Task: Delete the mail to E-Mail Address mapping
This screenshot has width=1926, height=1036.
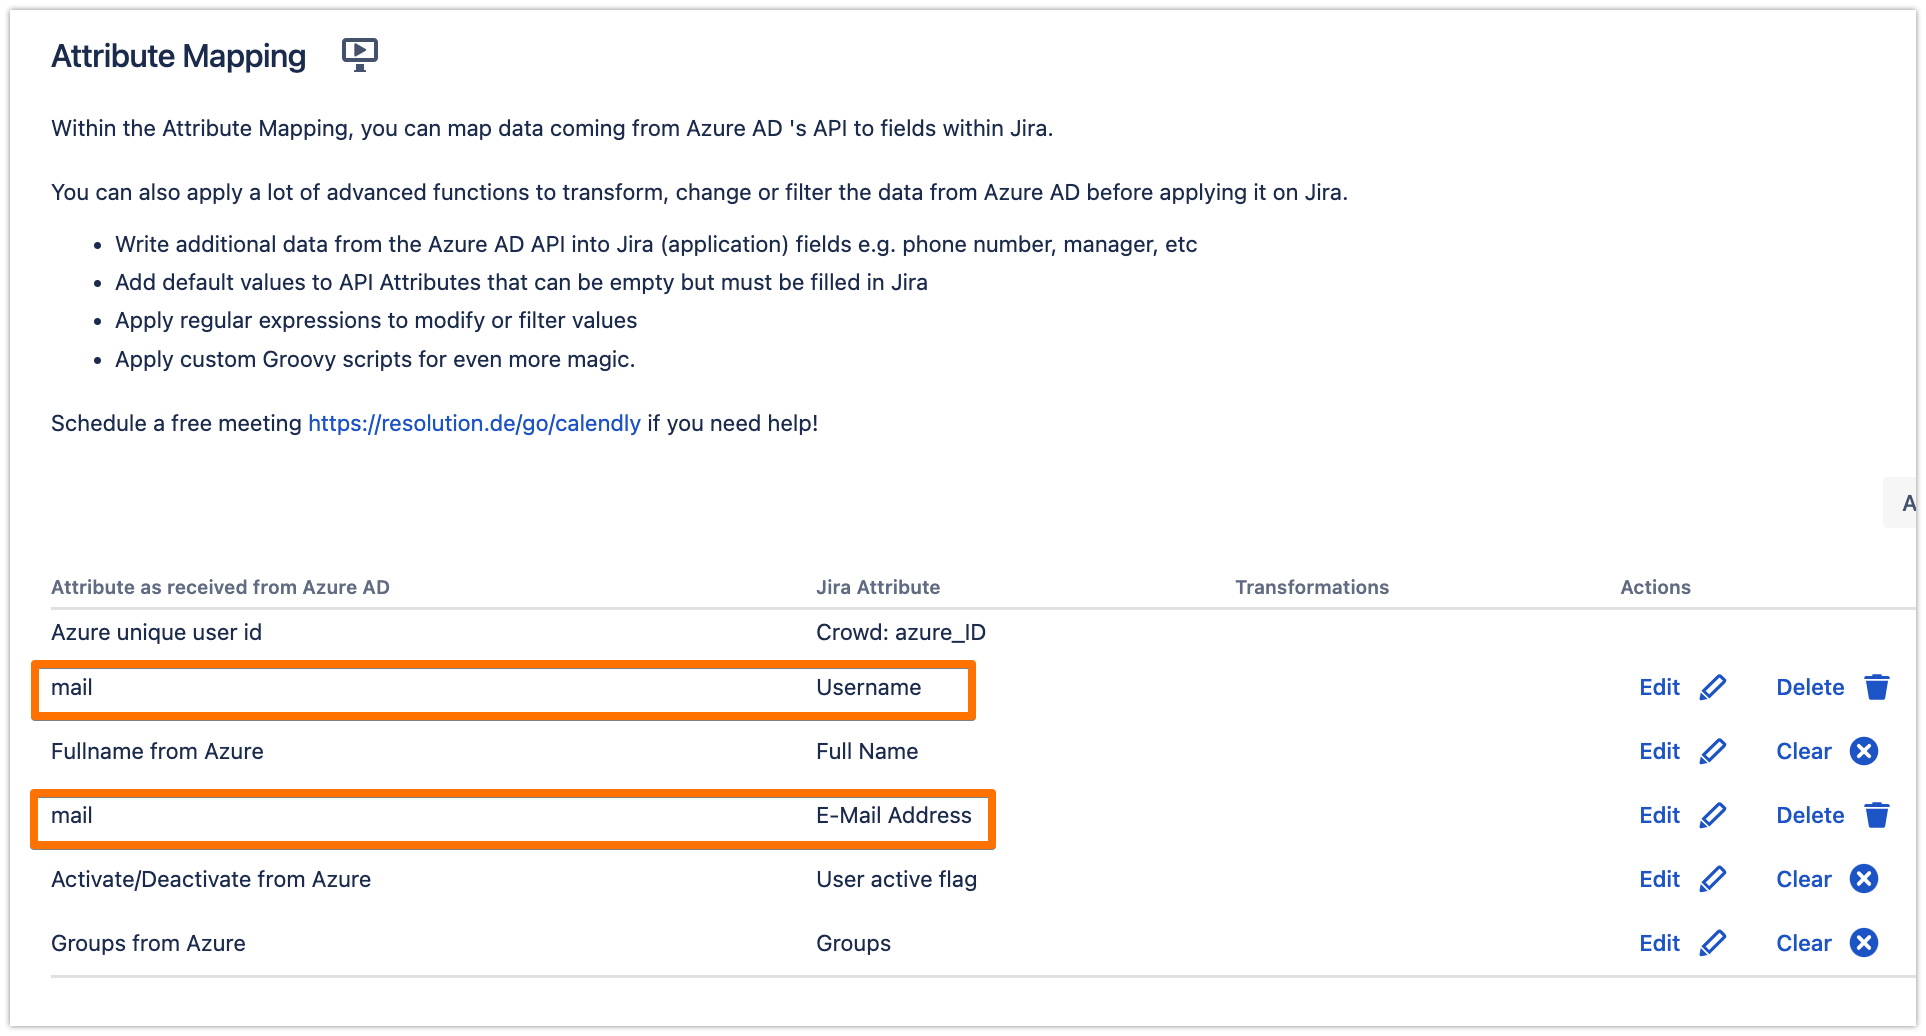Action: pyautogui.click(x=1810, y=815)
